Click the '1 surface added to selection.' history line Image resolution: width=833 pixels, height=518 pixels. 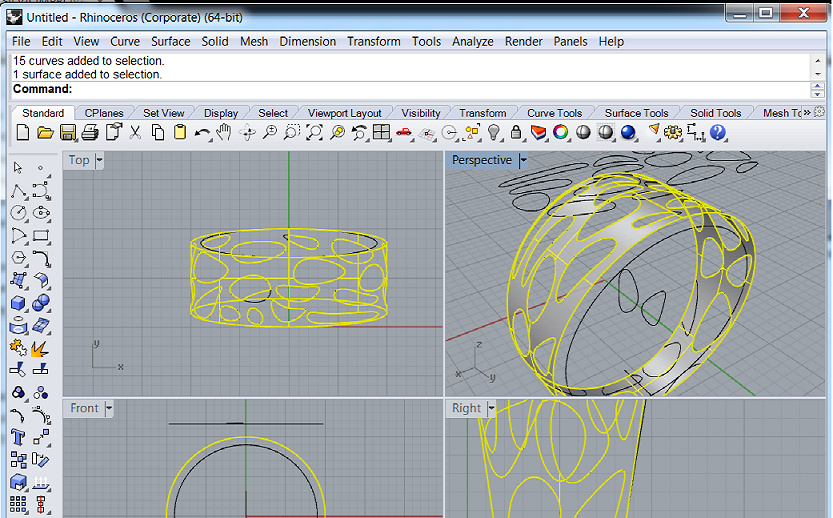tap(87, 74)
